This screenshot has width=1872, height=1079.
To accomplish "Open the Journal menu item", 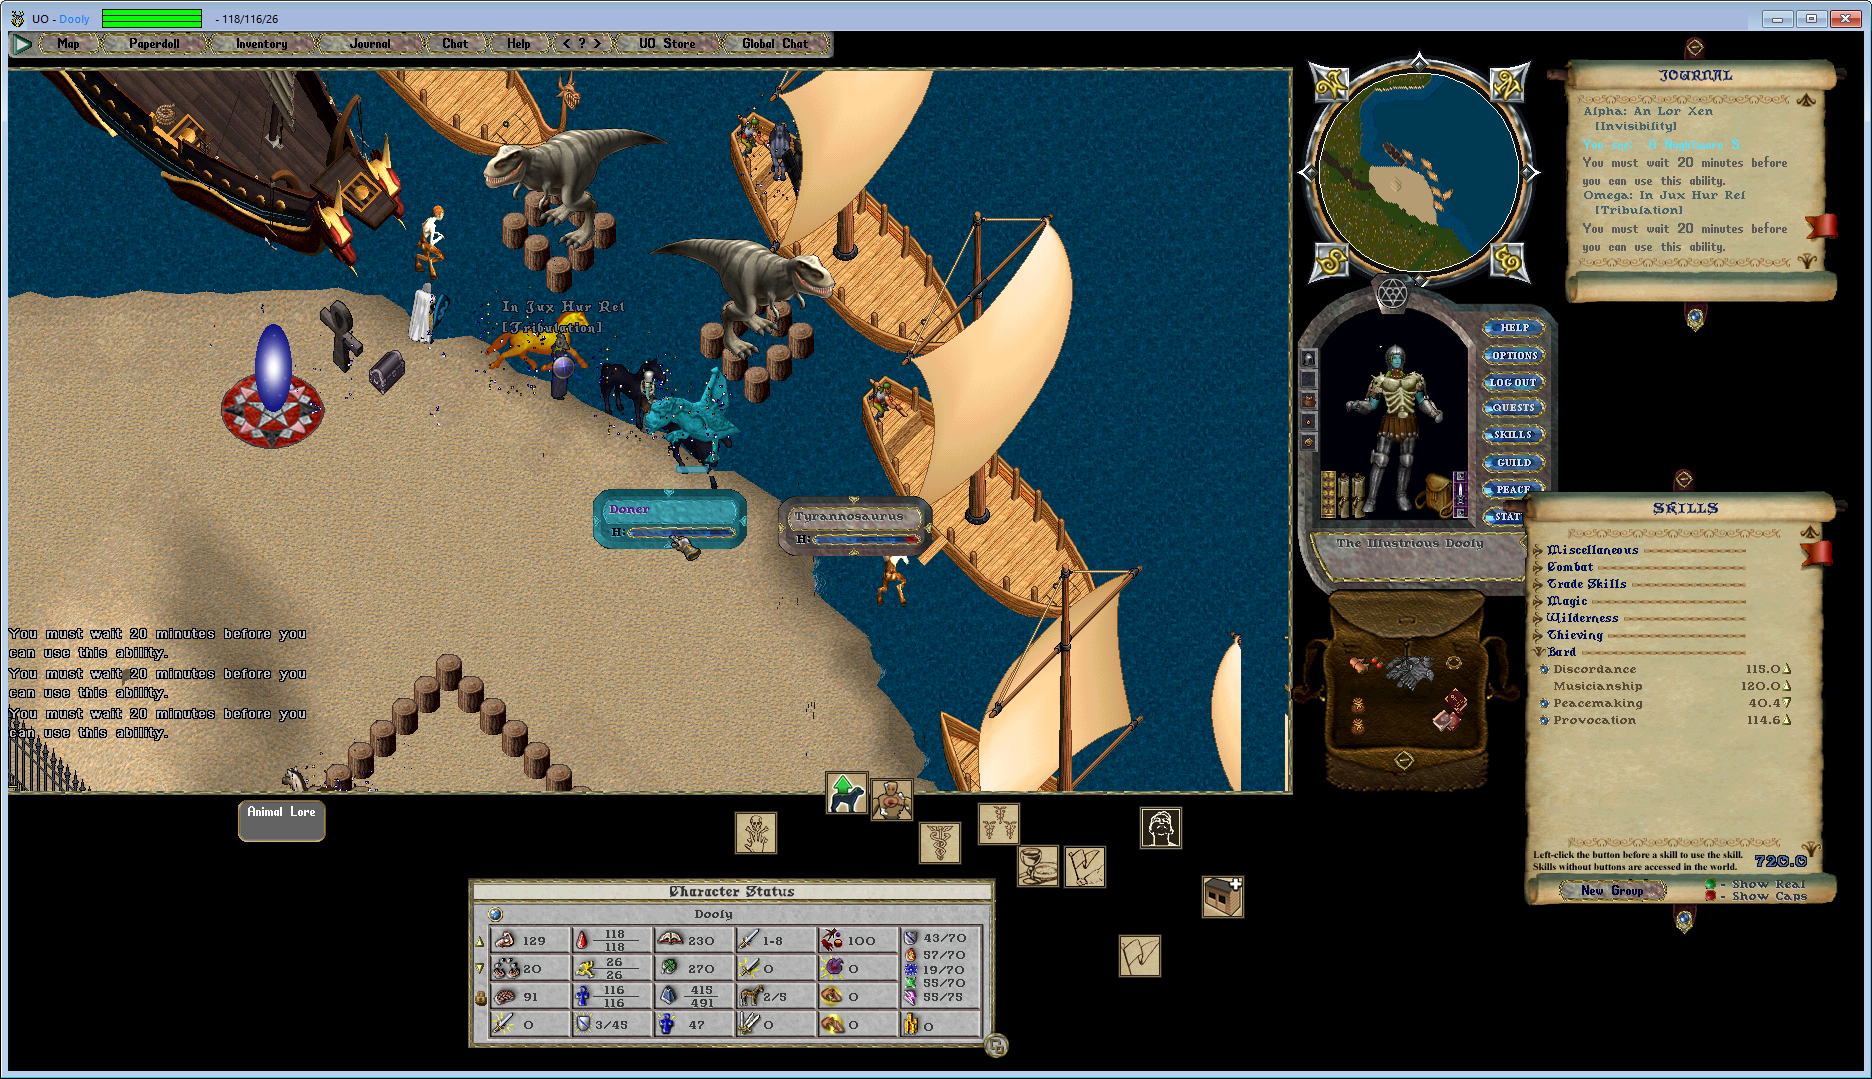I will [370, 44].
